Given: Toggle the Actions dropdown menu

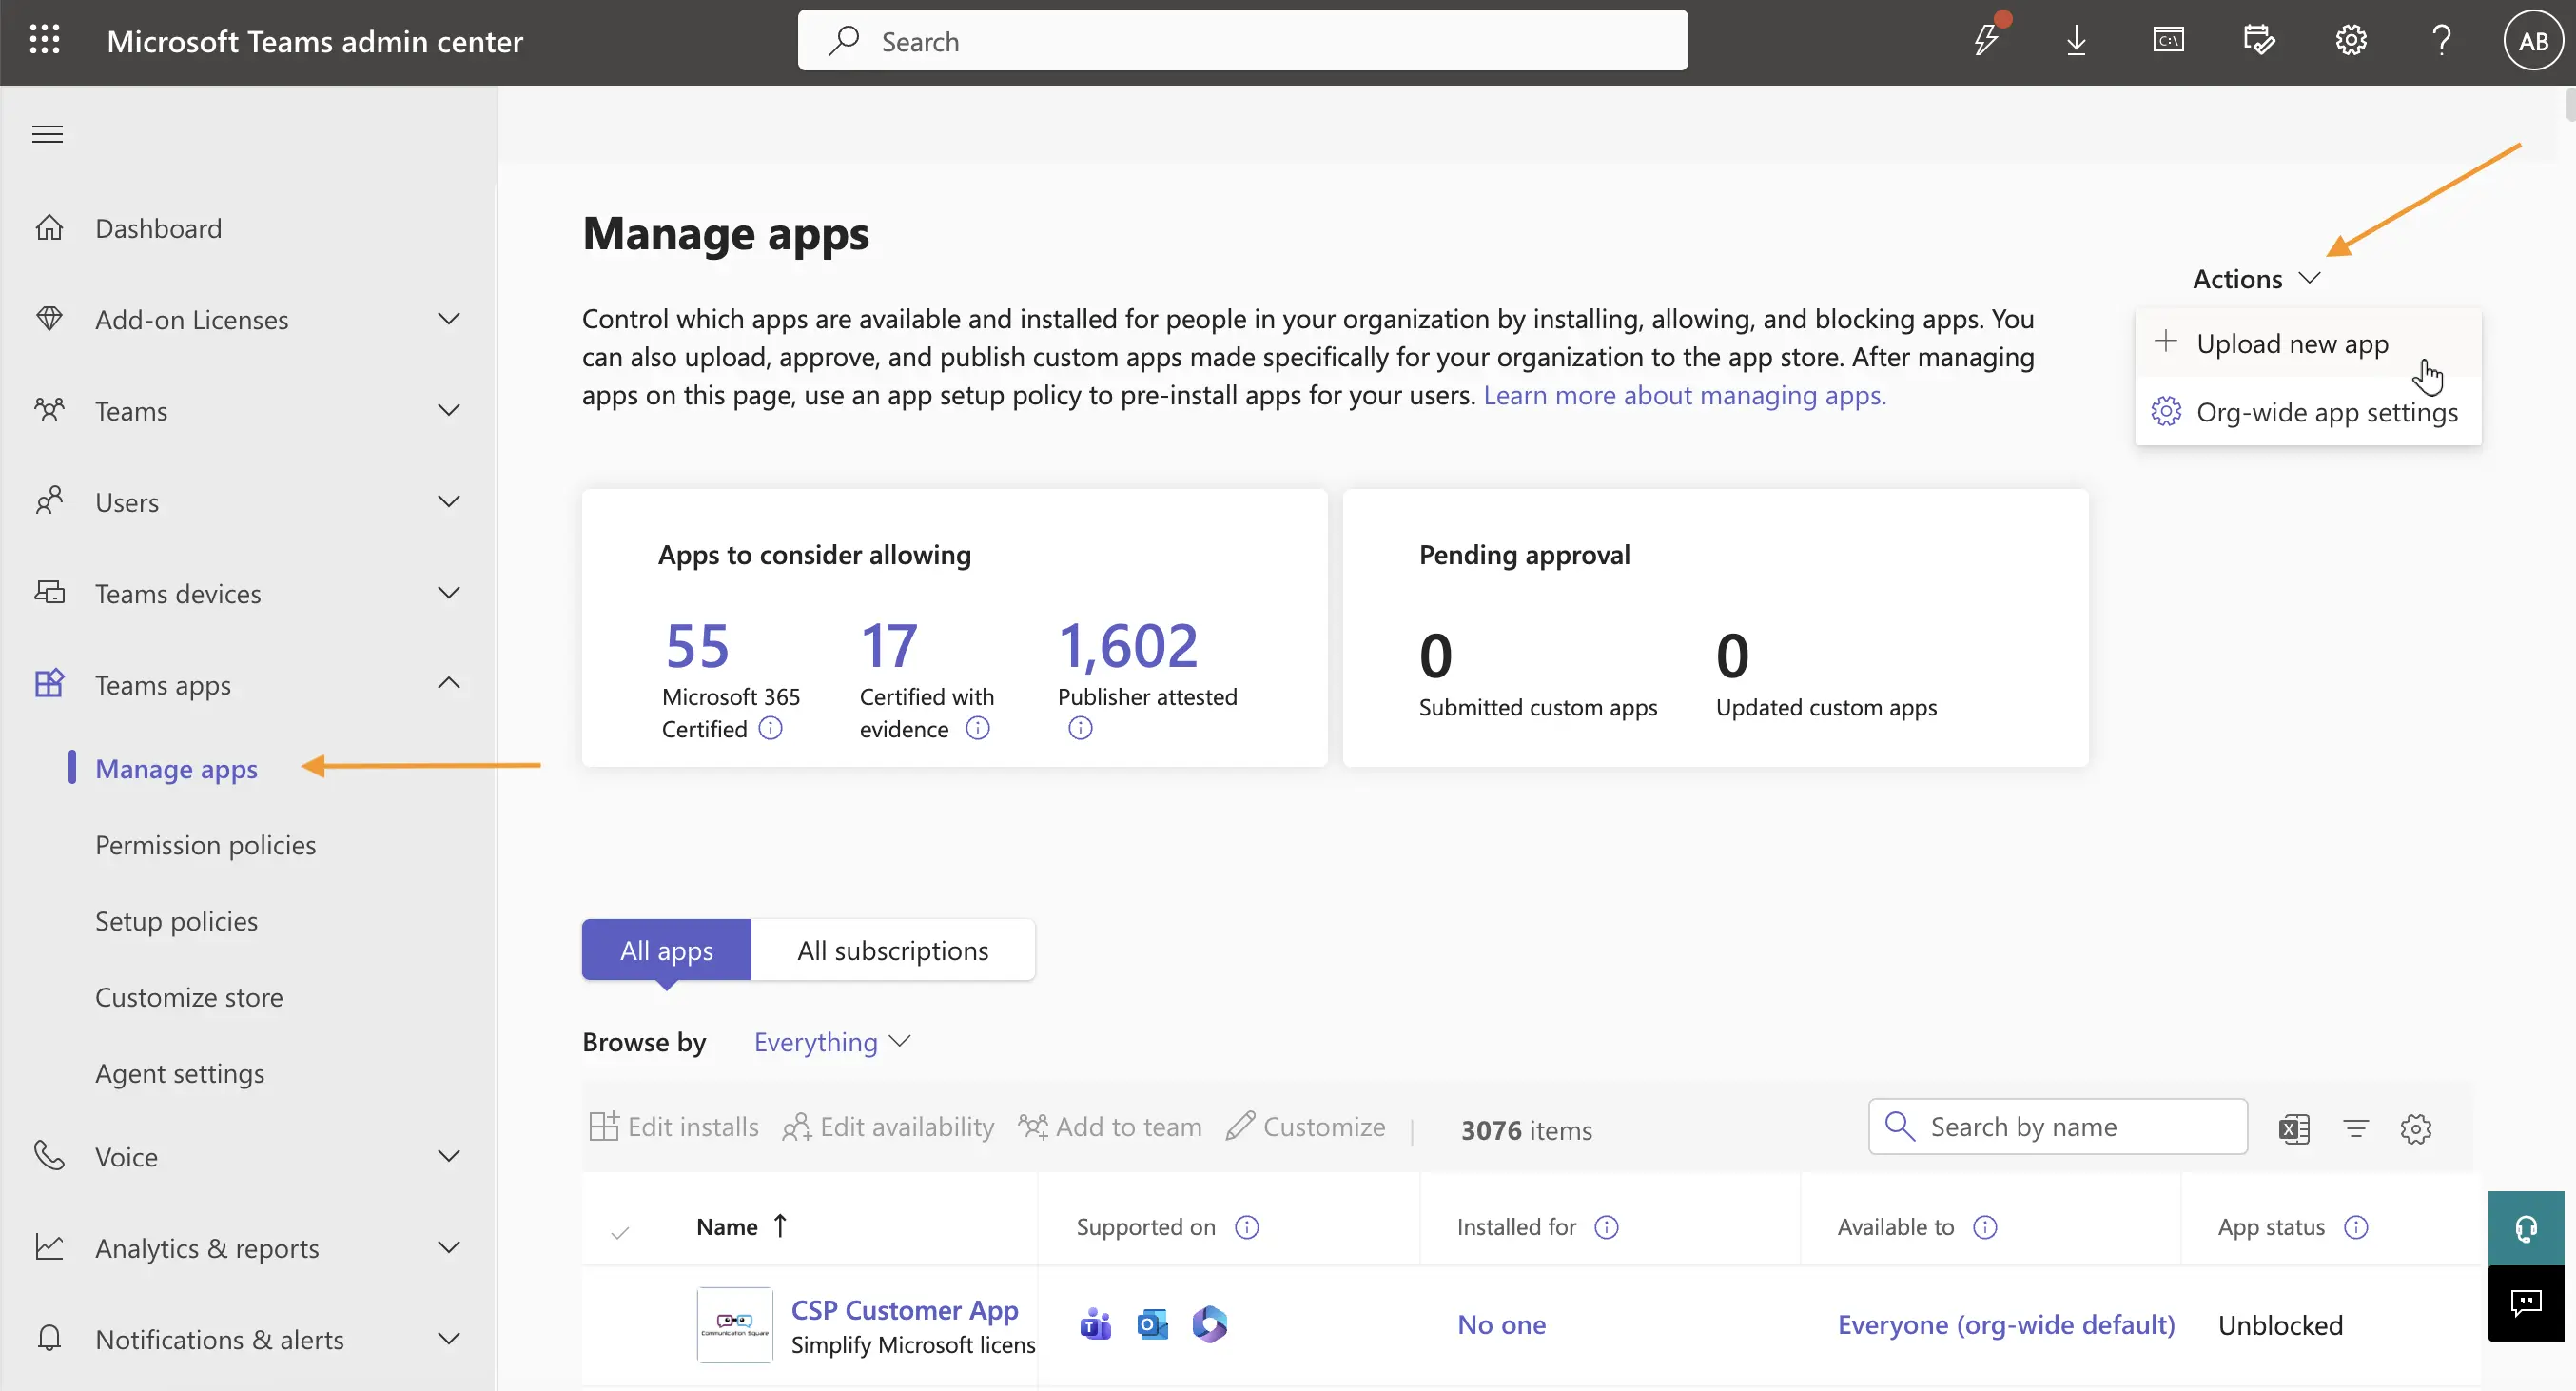Looking at the screenshot, I should pyautogui.click(x=2256, y=278).
